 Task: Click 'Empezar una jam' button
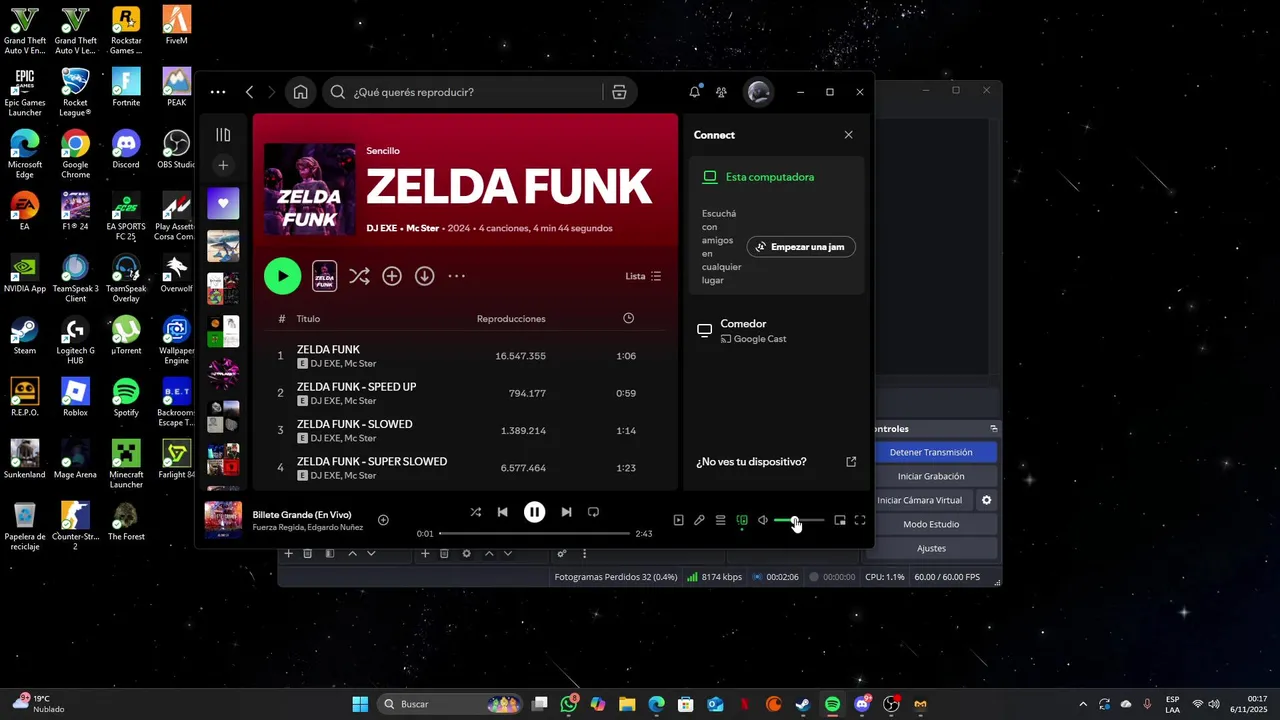(801, 247)
